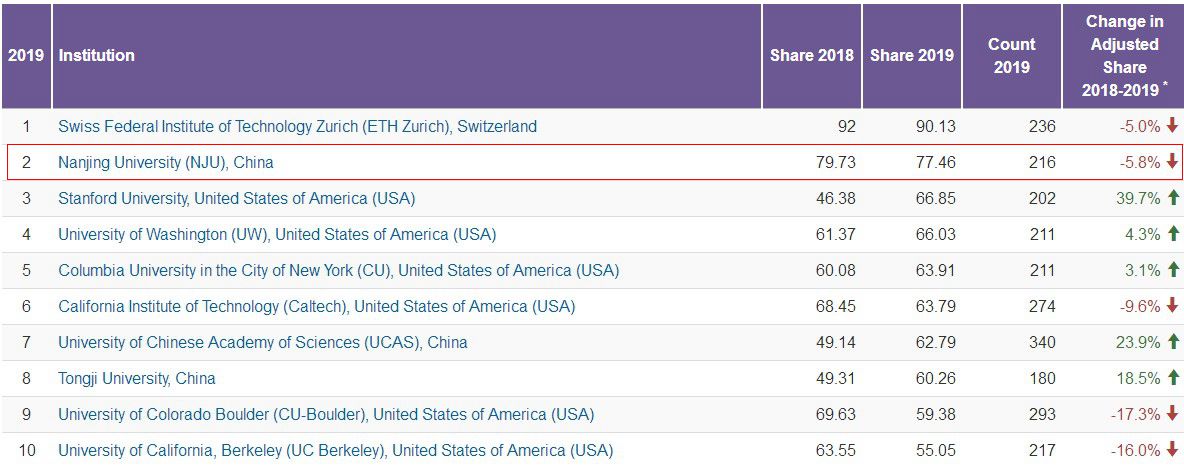This screenshot has width=1184, height=468.
Task: Click the Institution column header
Action: coord(97,55)
